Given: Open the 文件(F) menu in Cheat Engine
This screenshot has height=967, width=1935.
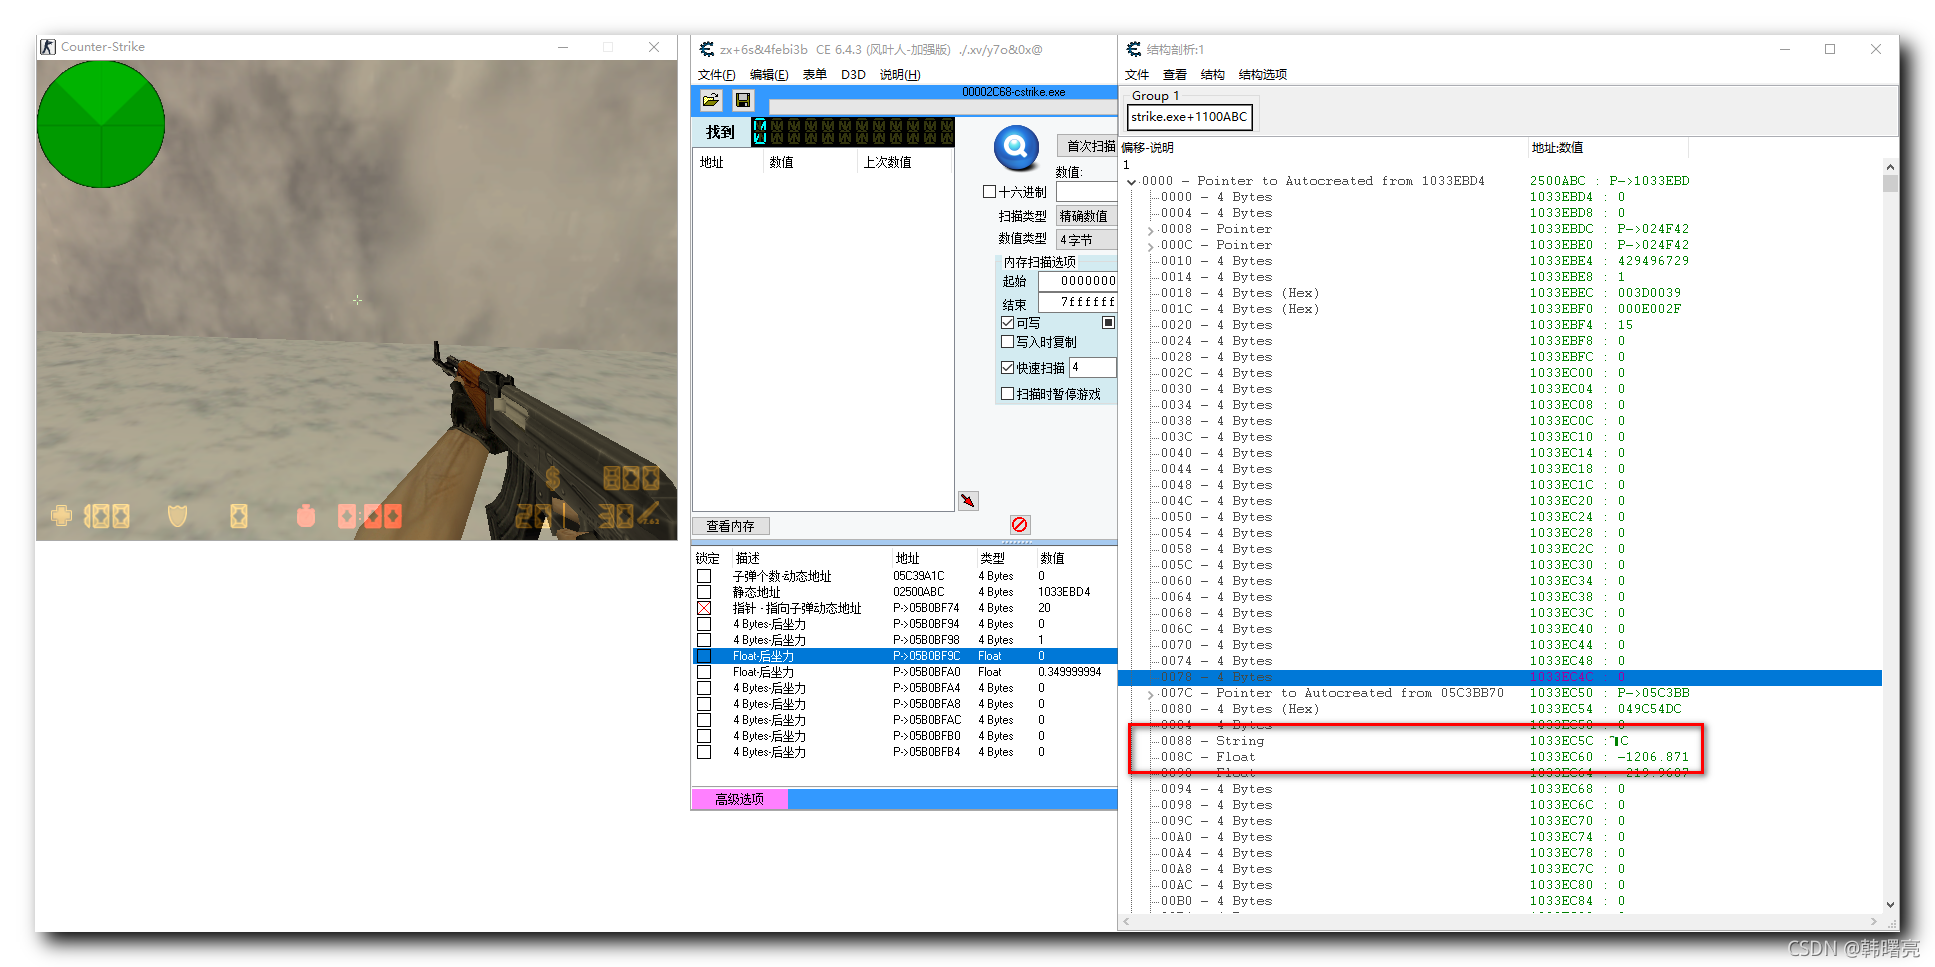Looking at the screenshot, I should coord(716,75).
